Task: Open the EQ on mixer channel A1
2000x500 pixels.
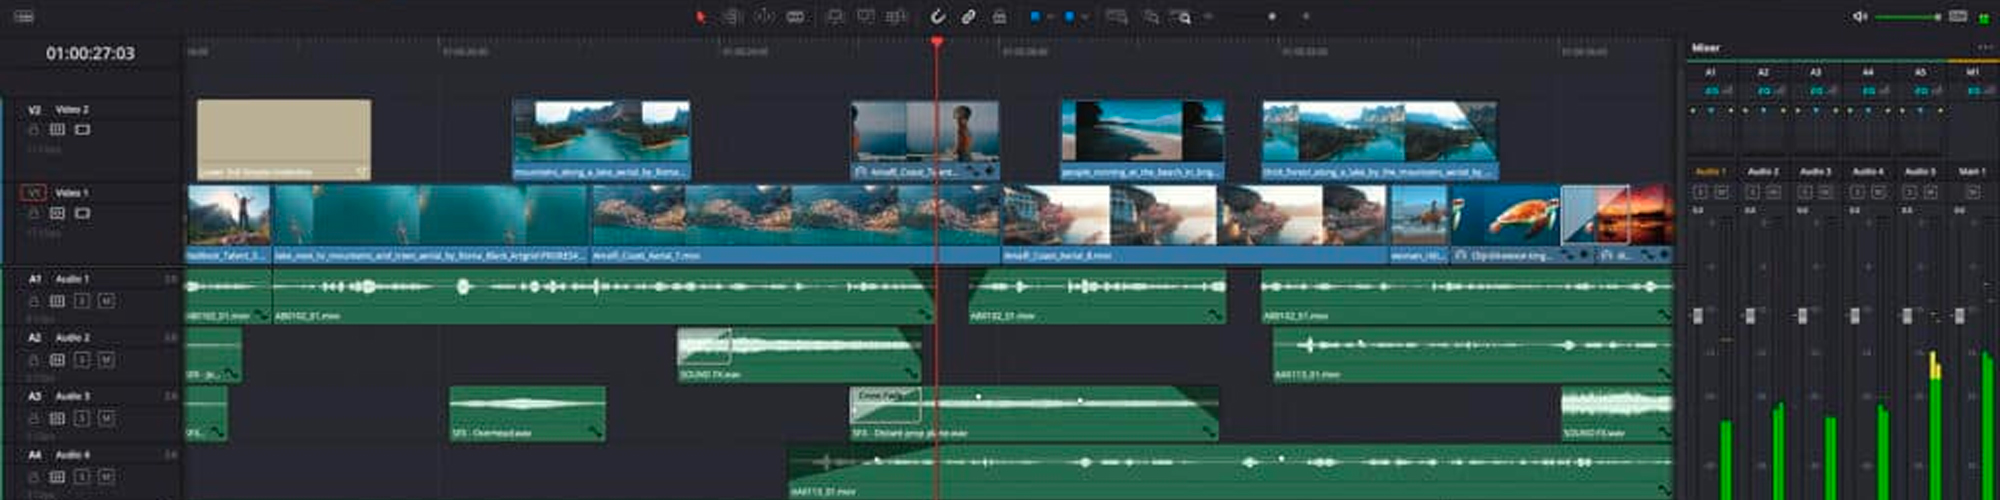Action: point(1710,91)
